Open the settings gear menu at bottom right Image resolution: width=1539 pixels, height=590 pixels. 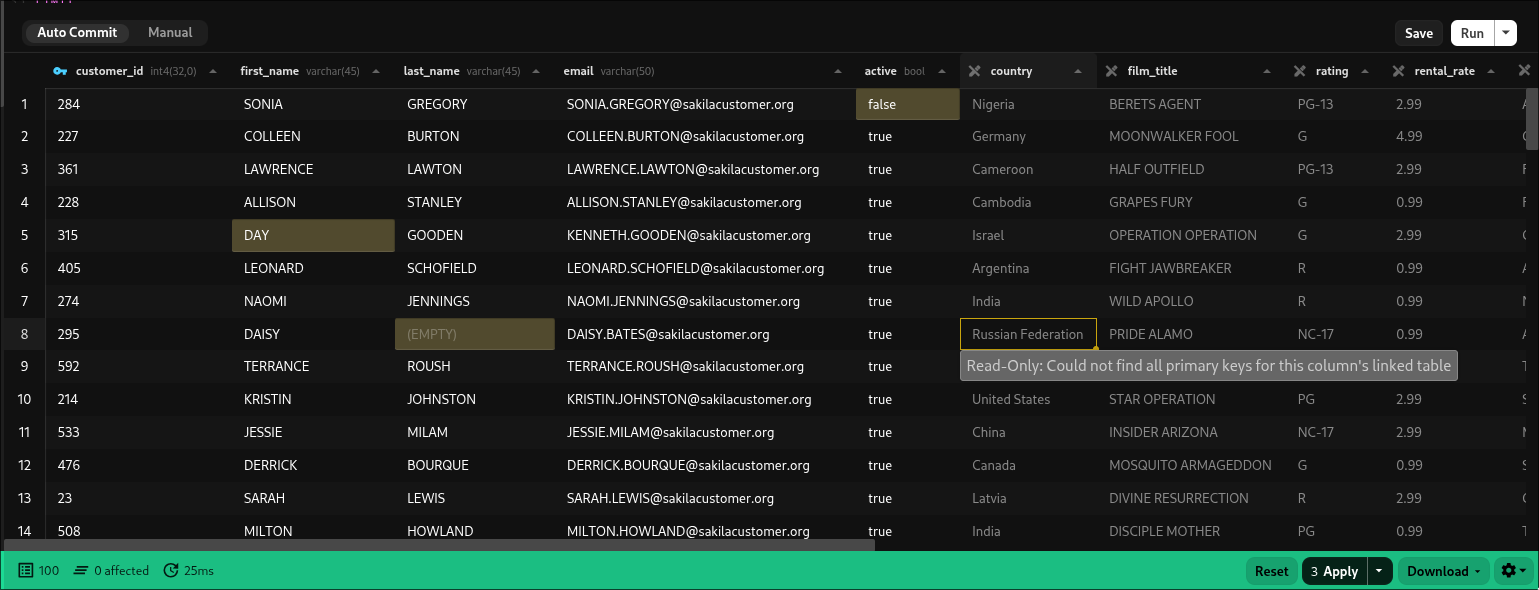click(1509, 570)
